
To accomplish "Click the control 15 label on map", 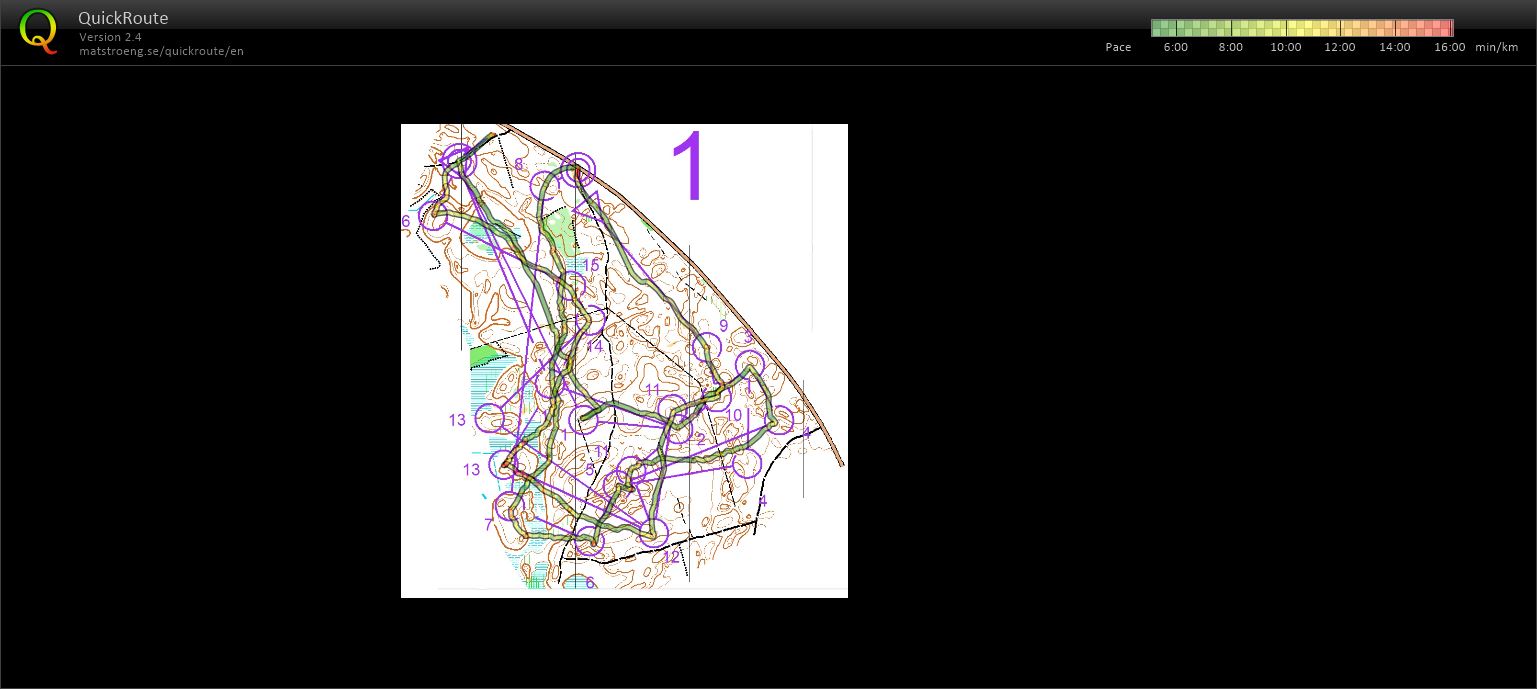I will click(591, 265).
